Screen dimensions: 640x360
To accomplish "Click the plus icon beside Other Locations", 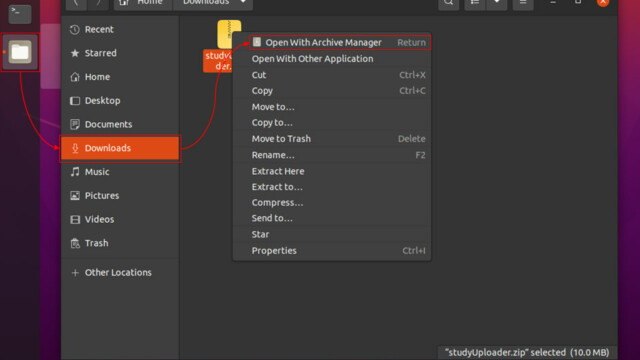I will pos(75,273).
